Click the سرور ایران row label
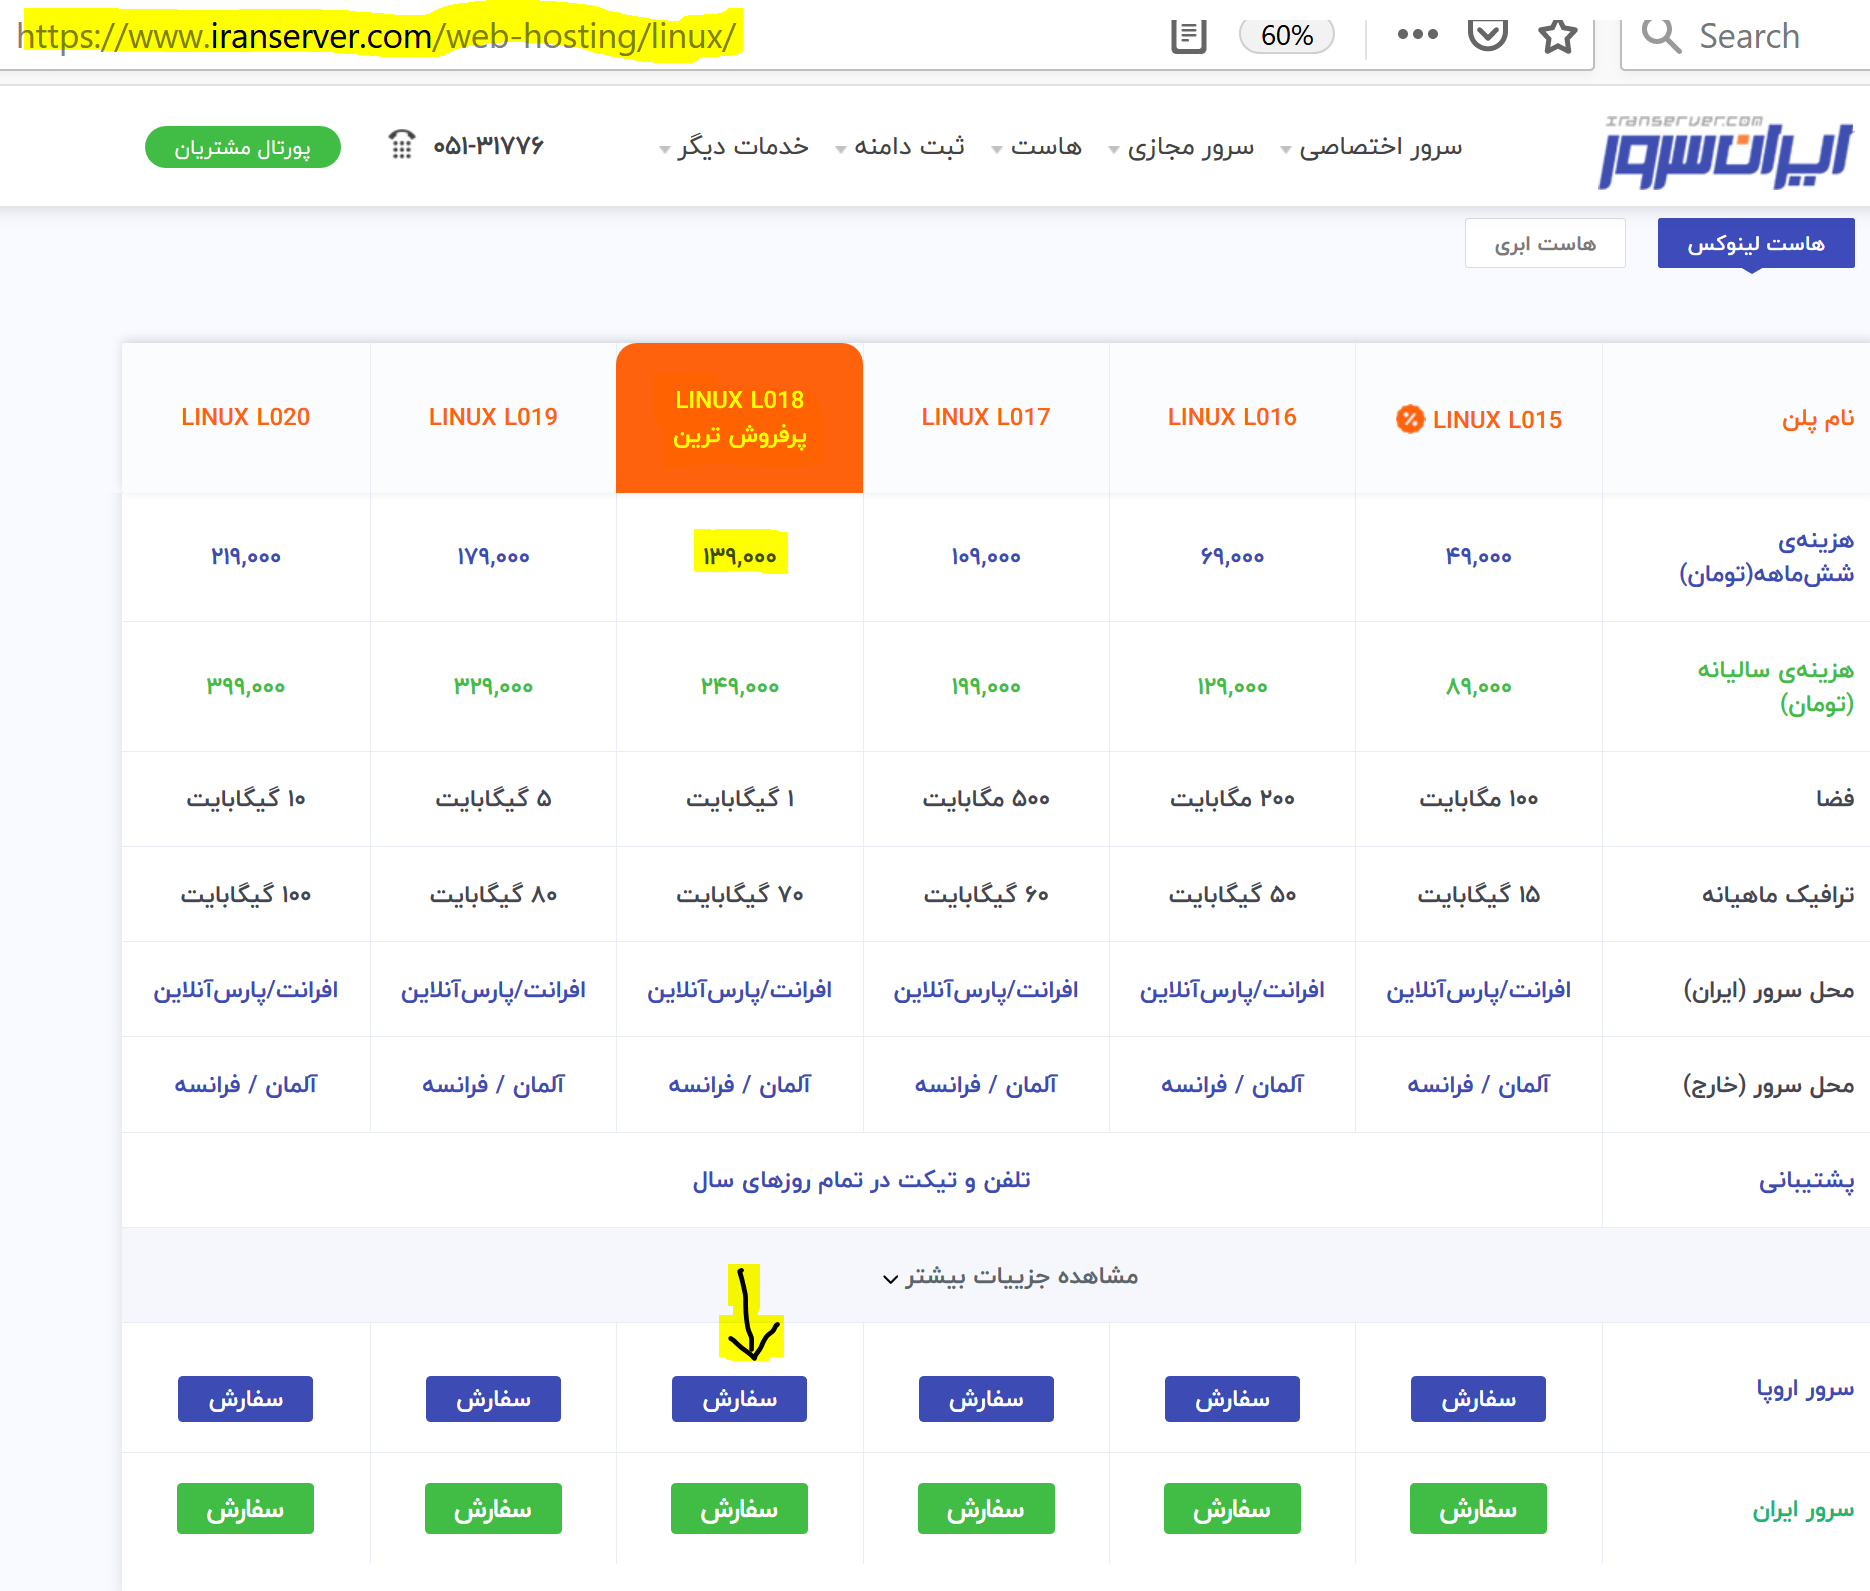The width and height of the screenshot is (1870, 1591). click(1803, 1509)
